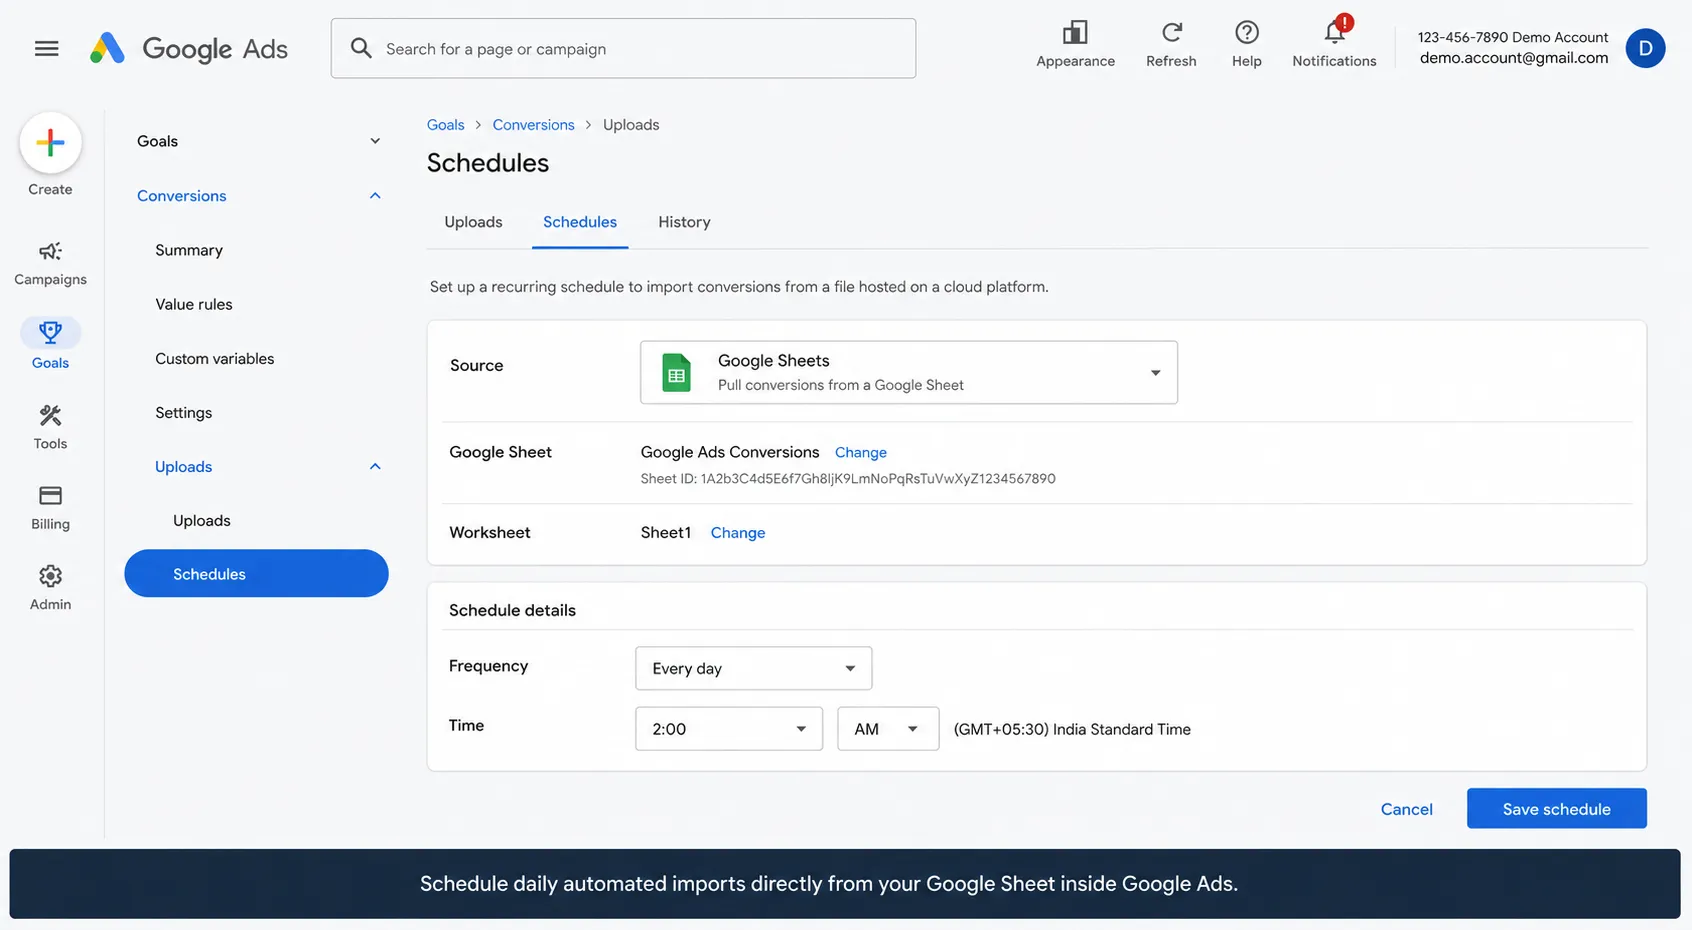This screenshot has height=930, width=1692.
Task: Click the India Standard Time label
Action: 1072,729
